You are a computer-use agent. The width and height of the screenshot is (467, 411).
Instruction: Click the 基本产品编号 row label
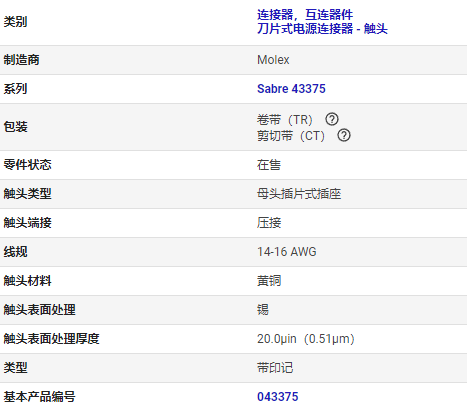click(39, 397)
